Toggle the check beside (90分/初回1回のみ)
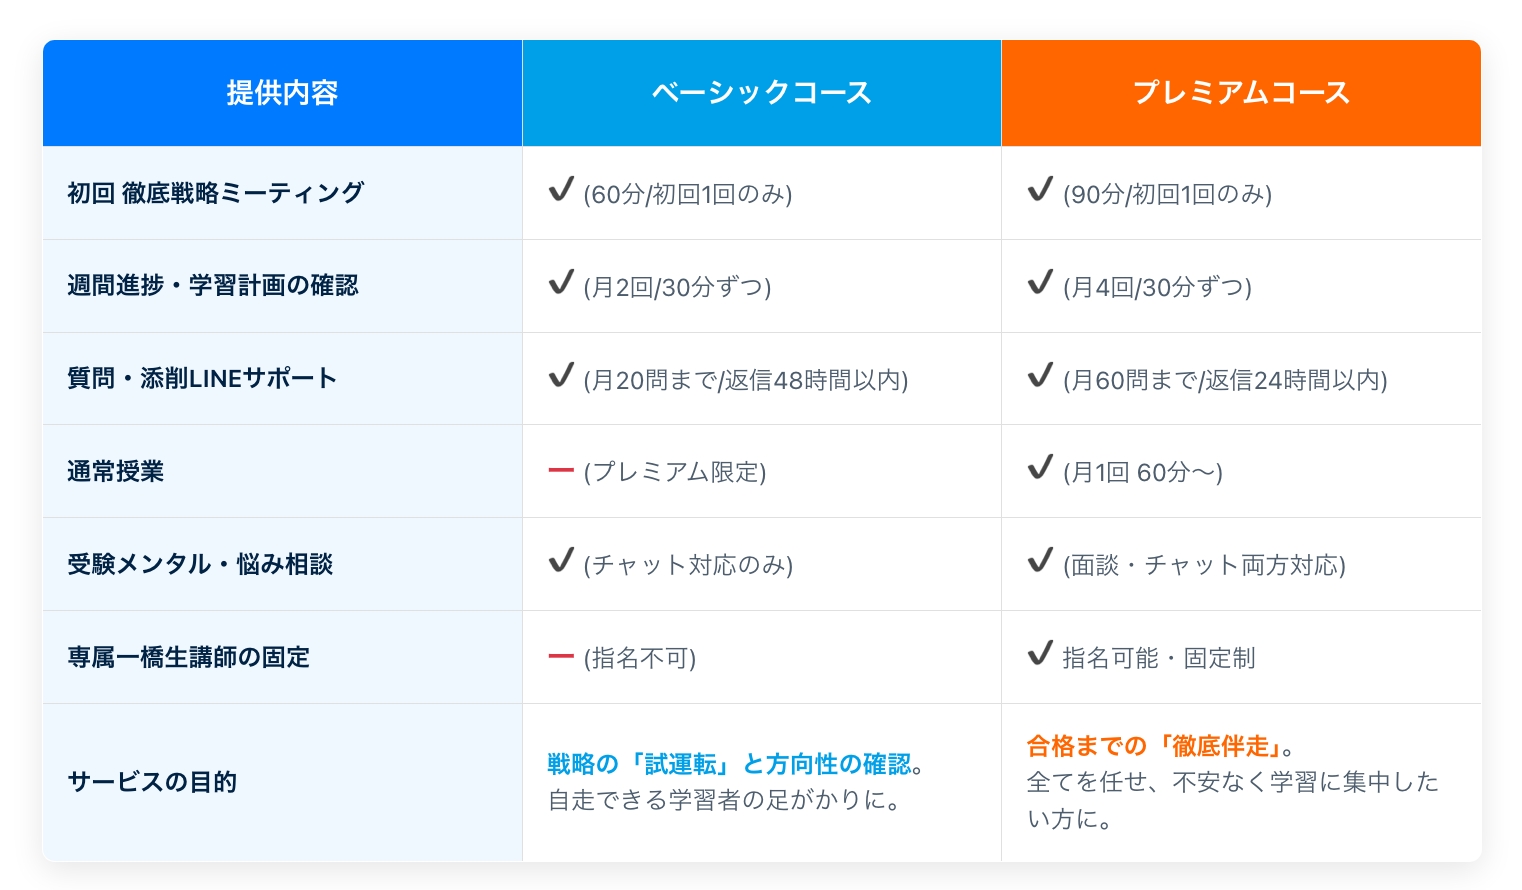The width and height of the screenshot is (1522, 890). click(1040, 190)
